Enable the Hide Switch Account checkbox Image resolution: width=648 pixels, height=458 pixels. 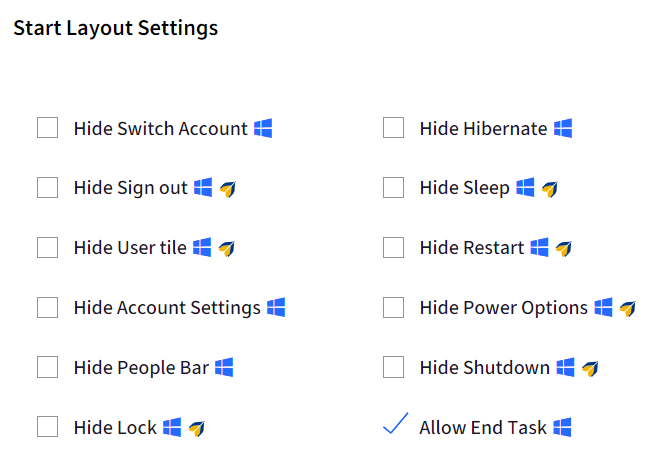48,127
